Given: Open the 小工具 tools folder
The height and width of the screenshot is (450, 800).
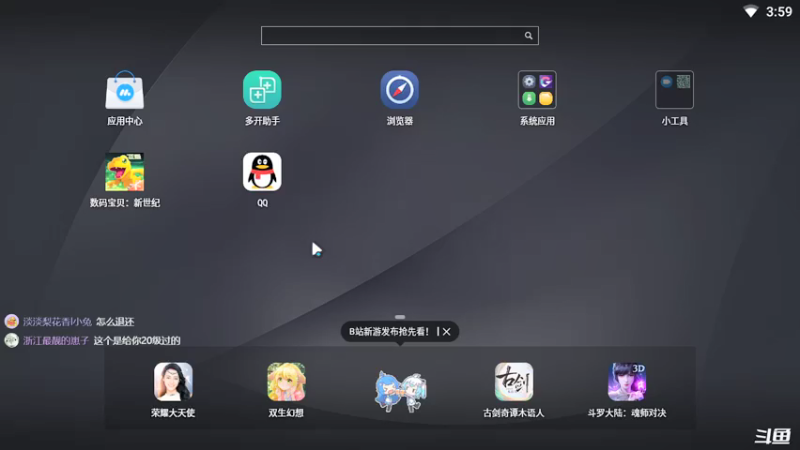Looking at the screenshot, I should coord(674,90).
